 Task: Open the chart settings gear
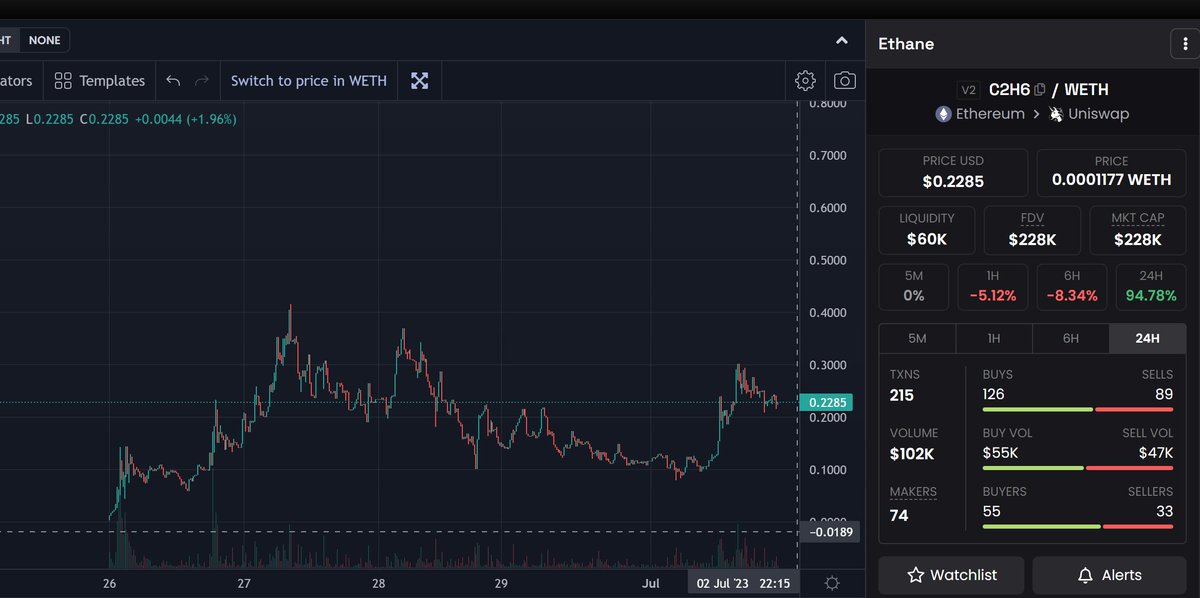point(805,80)
